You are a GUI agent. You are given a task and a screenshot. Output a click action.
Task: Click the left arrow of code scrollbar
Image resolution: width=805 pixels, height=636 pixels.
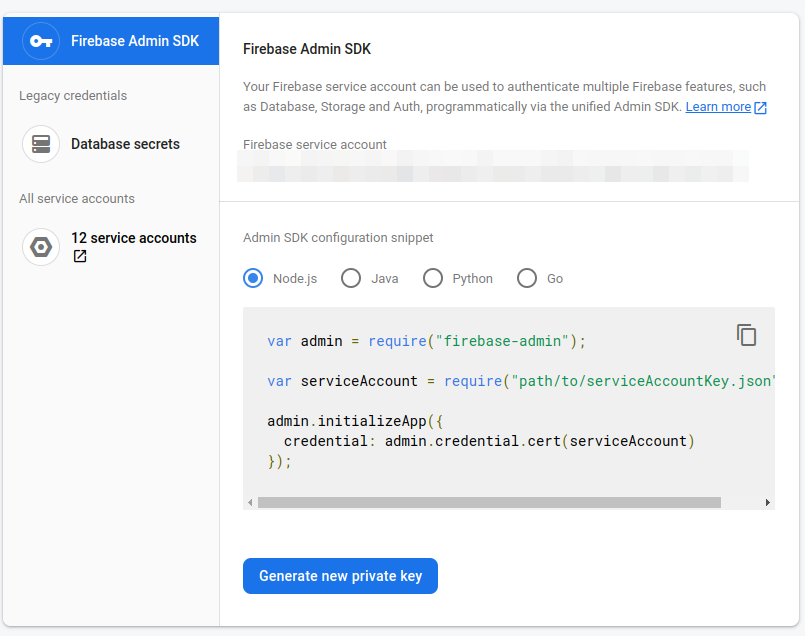pos(250,503)
